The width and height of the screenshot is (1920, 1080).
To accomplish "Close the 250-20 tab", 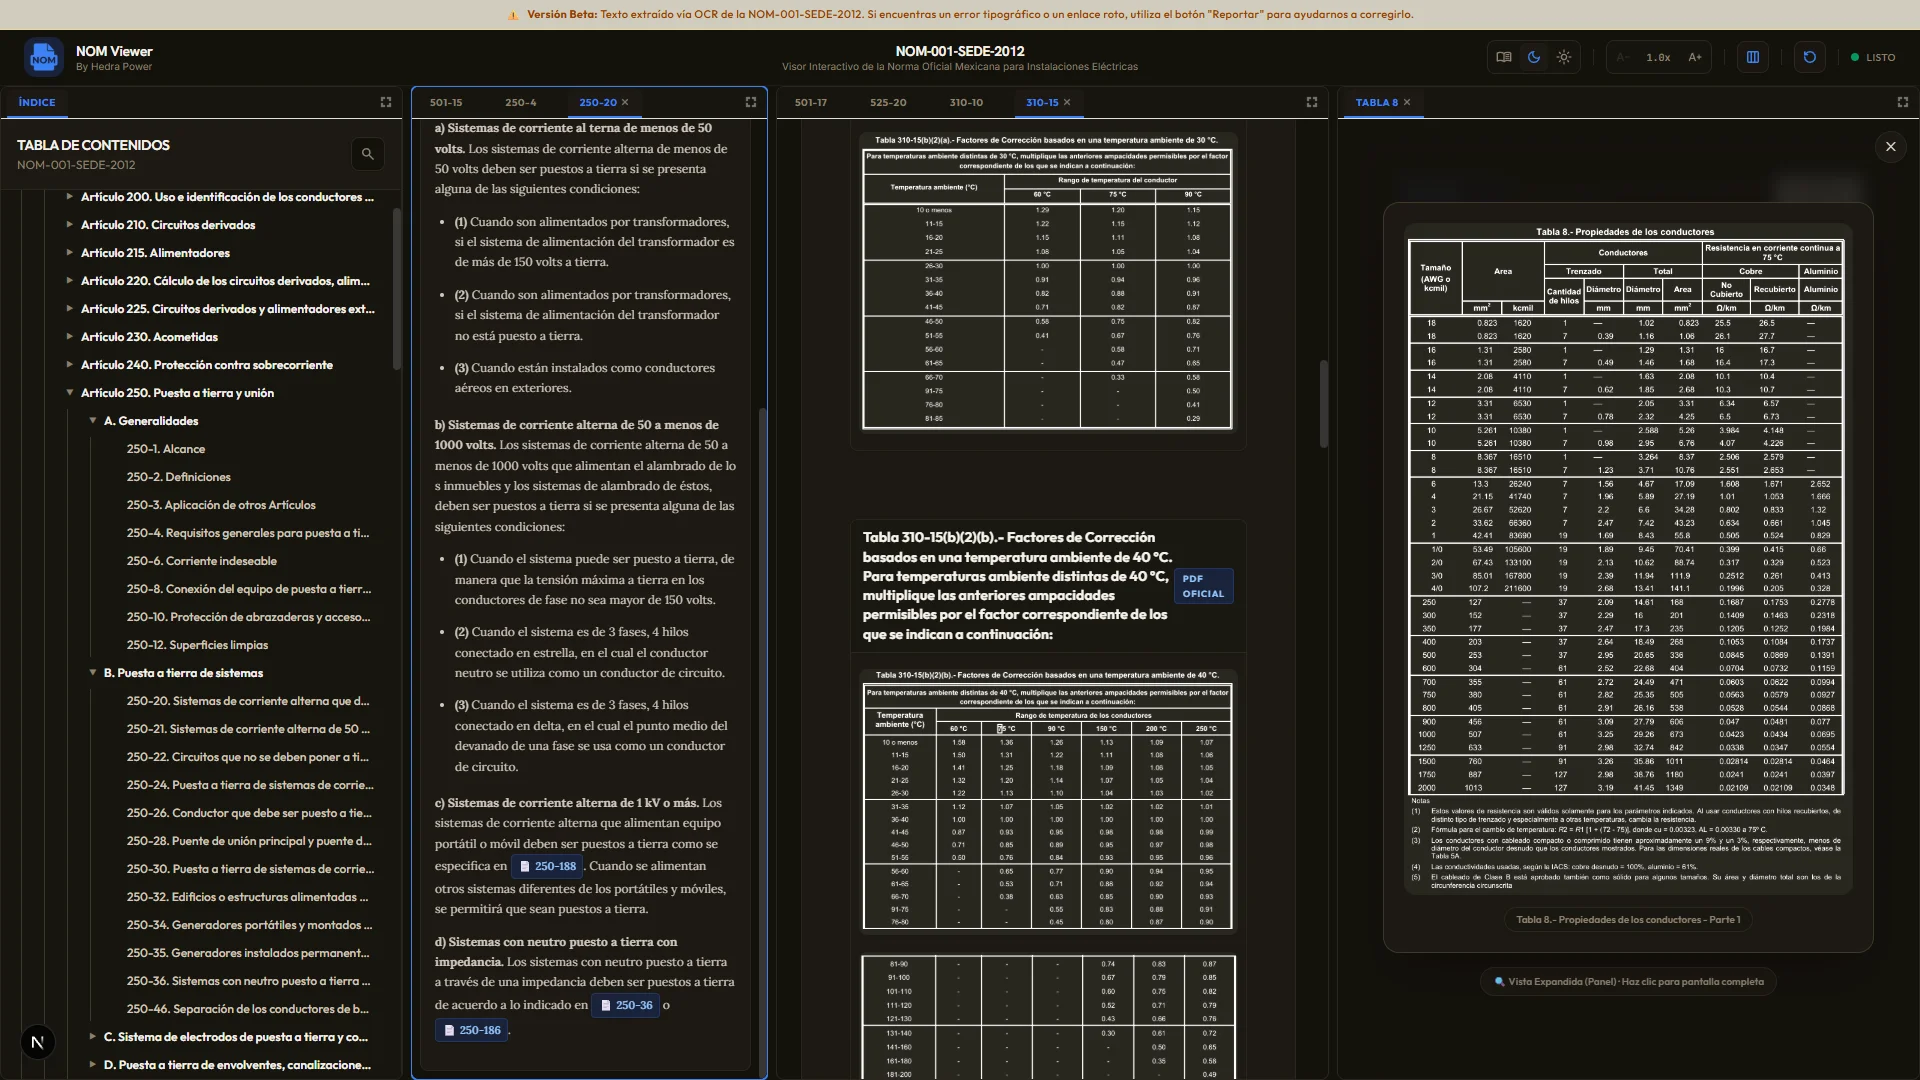I will pyautogui.click(x=625, y=102).
